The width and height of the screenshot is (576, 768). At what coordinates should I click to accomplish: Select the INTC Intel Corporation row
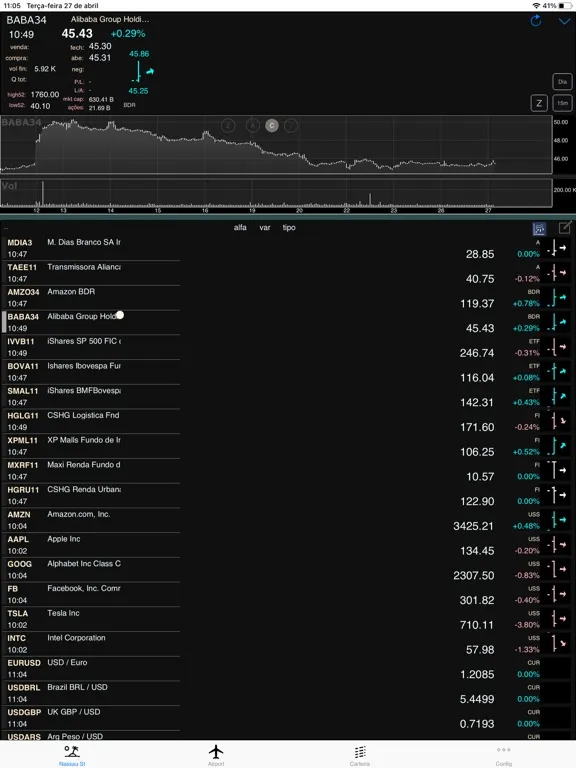click(x=288, y=644)
